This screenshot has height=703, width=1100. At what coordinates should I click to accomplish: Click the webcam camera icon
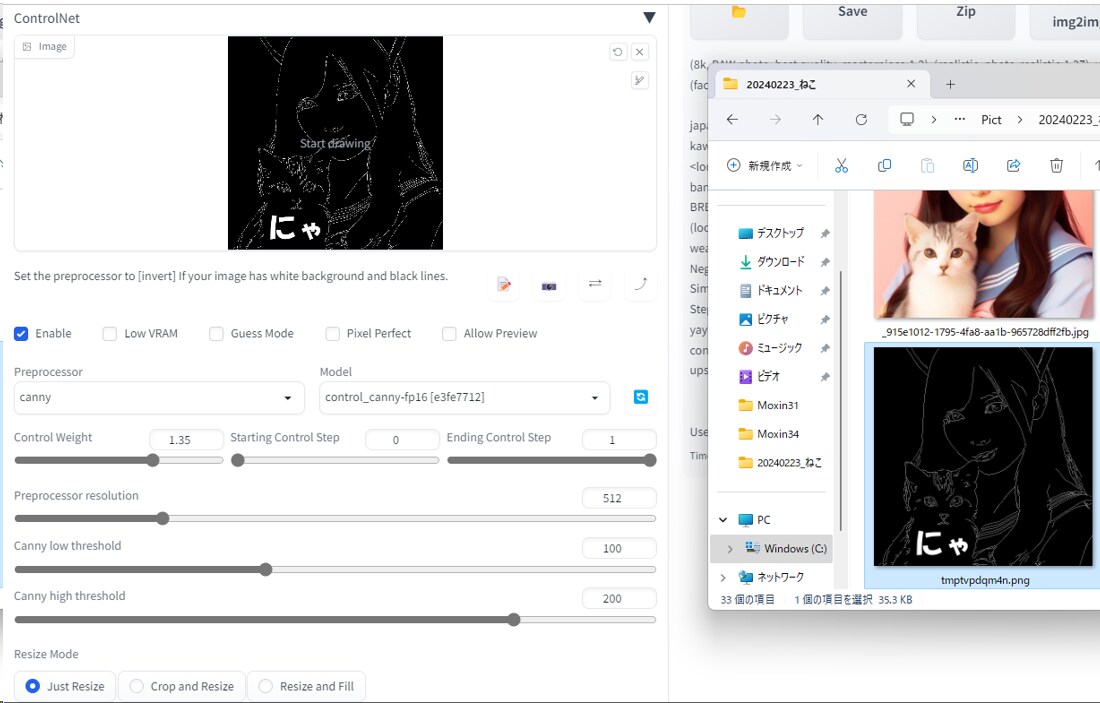click(549, 285)
